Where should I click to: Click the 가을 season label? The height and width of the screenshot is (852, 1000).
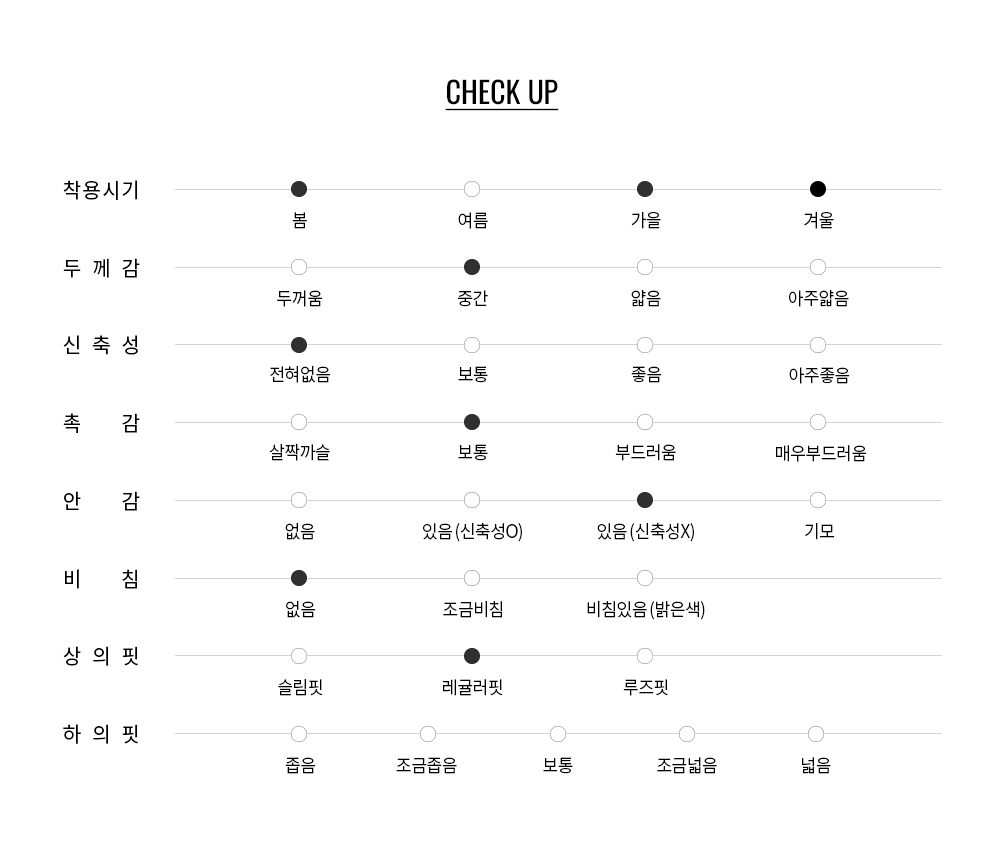pos(645,221)
